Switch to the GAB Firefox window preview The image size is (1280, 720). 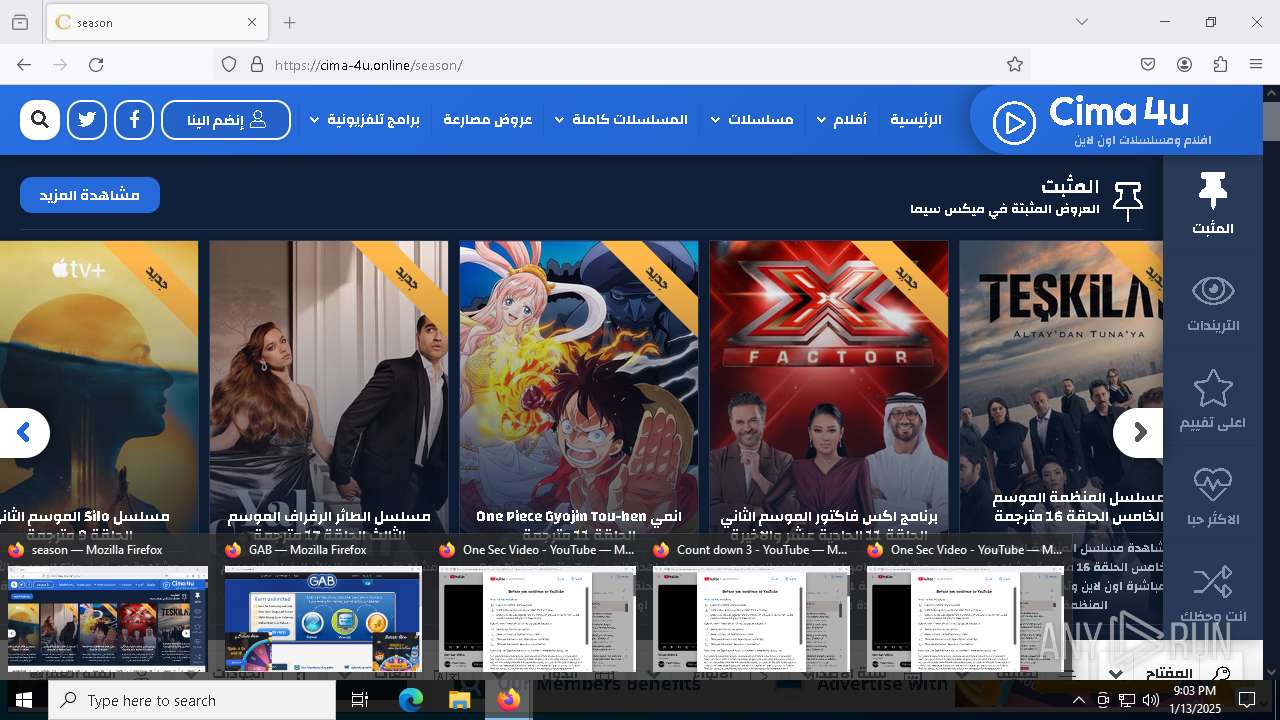[323, 607]
